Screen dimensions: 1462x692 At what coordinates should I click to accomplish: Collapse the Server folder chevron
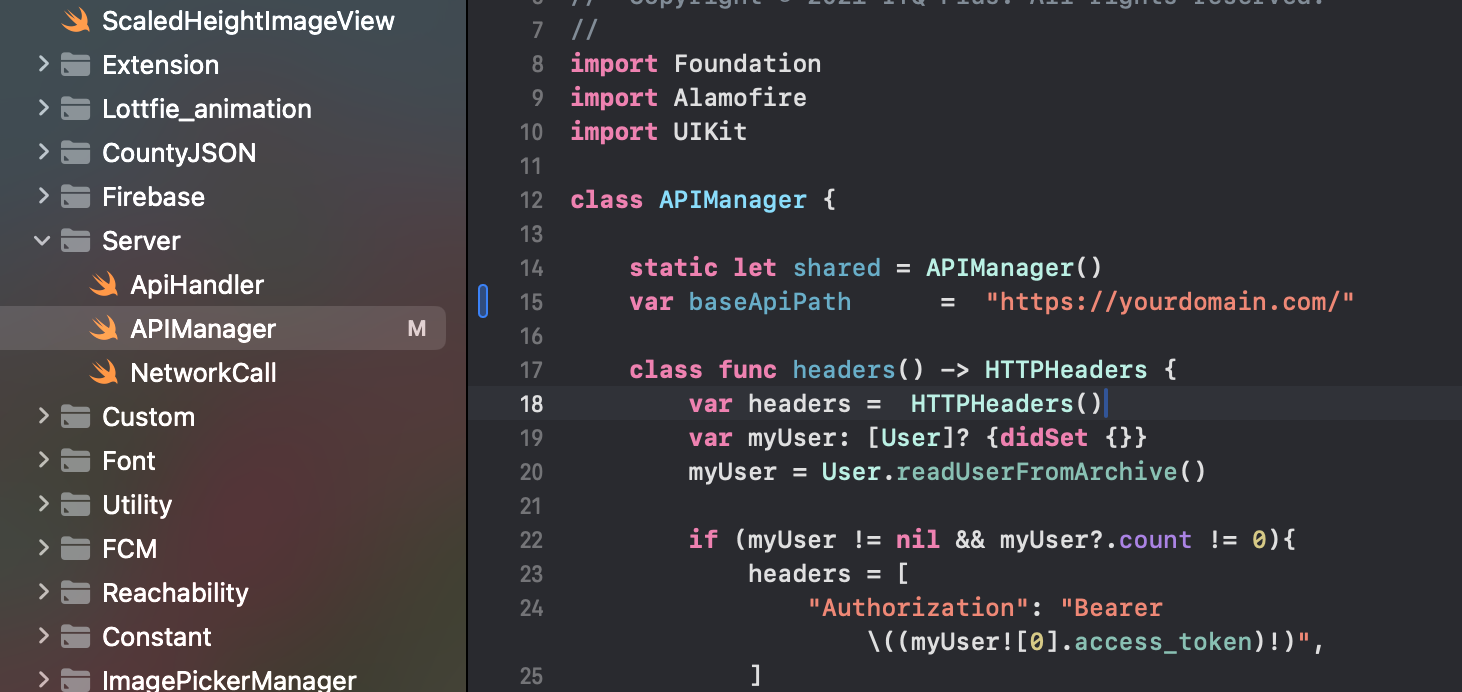[x=43, y=241]
